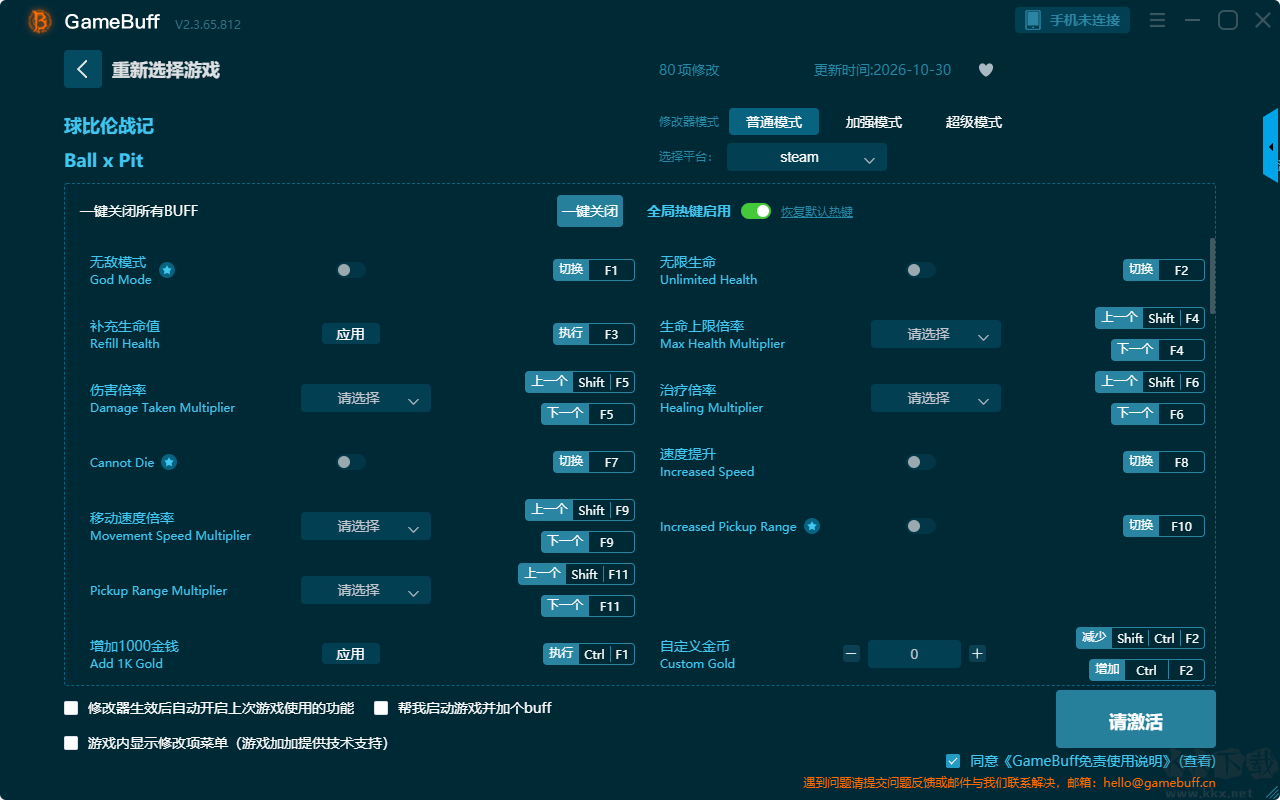Viewport: 1280px width, 800px height.
Task: Click the 请激活 activate button
Action: [1136, 720]
